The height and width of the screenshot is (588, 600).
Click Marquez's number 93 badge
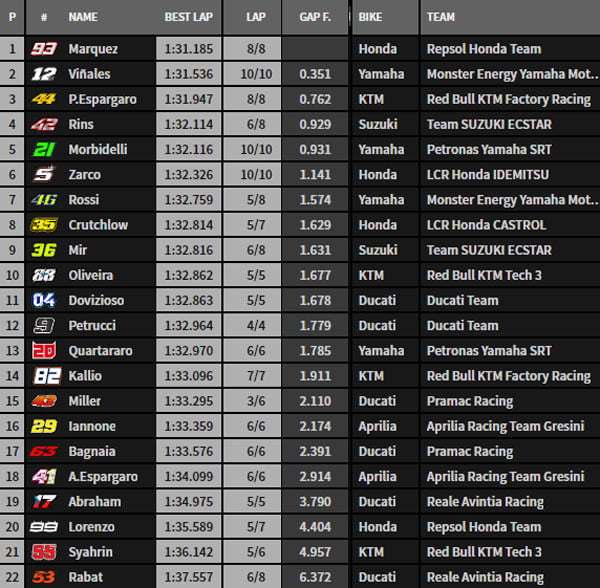coord(44,48)
